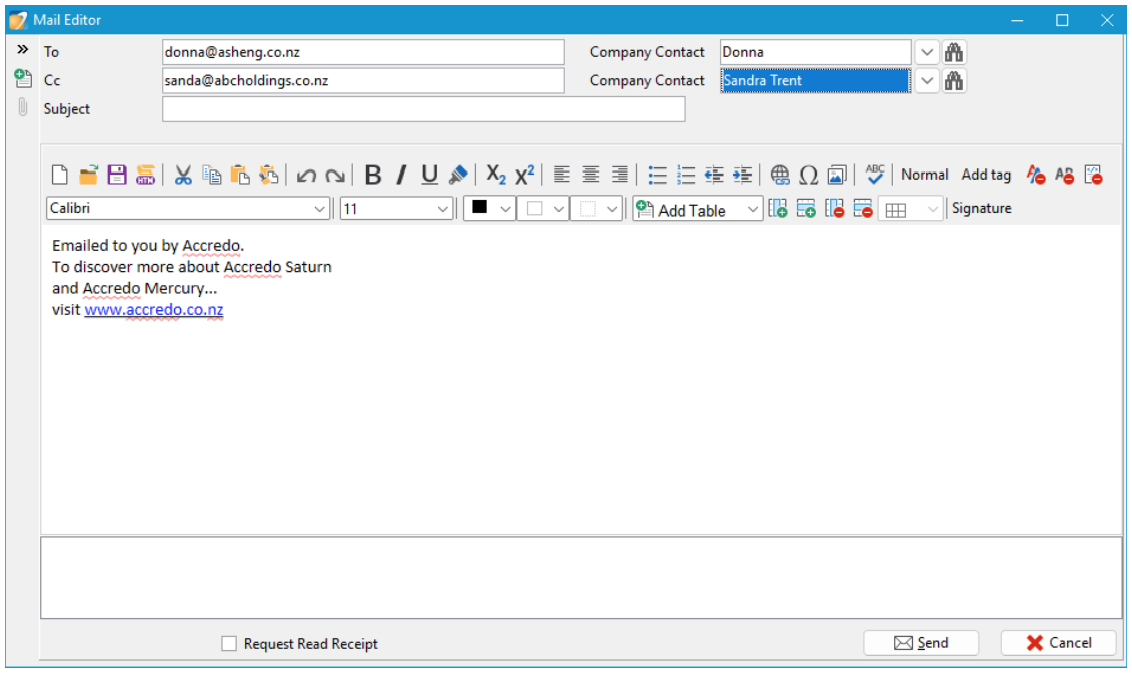Send the email

(x=921, y=643)
